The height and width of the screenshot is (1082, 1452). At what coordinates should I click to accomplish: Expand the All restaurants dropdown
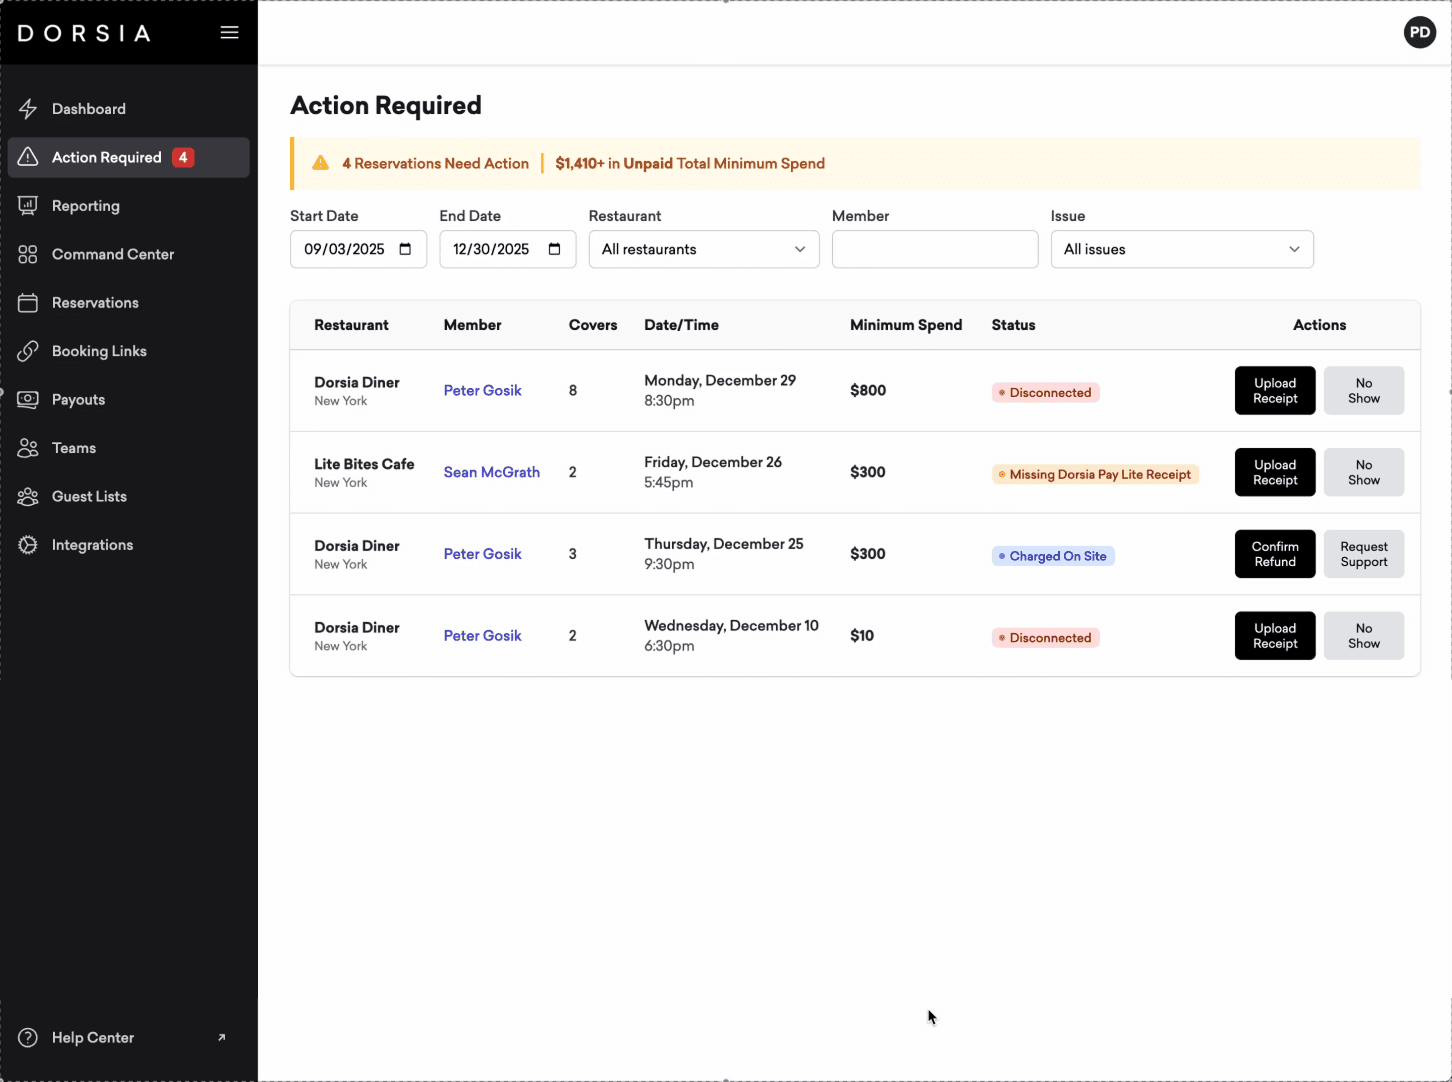(x=704, y=249)
